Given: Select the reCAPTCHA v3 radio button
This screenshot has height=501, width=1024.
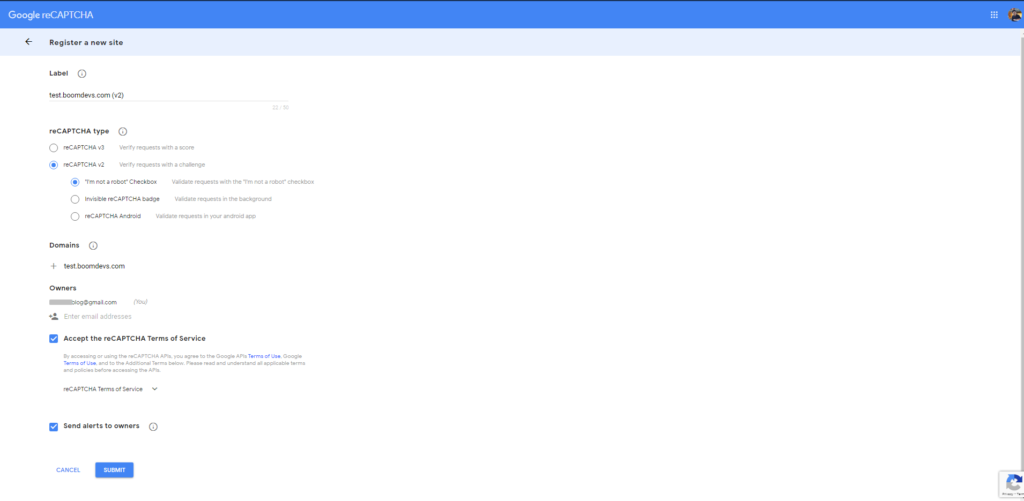Looking at the screenshot, I should pyautogui.click(x=54, y=148).
